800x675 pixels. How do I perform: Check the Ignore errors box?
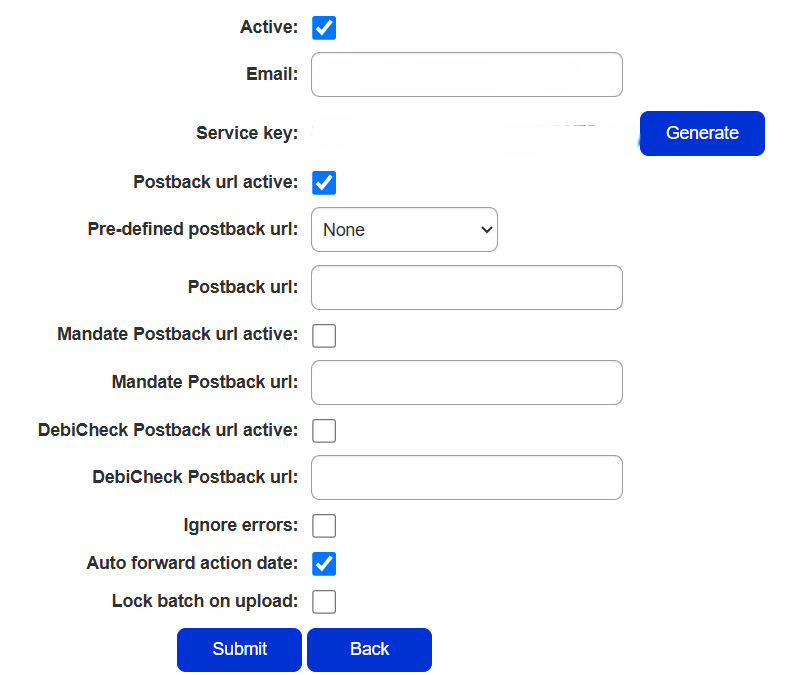pos(324,525)
